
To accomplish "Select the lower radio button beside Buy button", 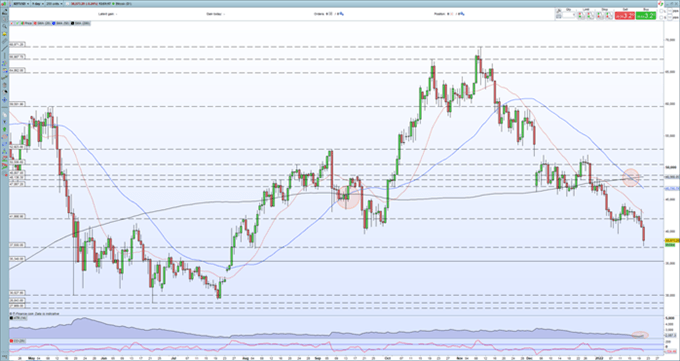I will click(661, 17).
